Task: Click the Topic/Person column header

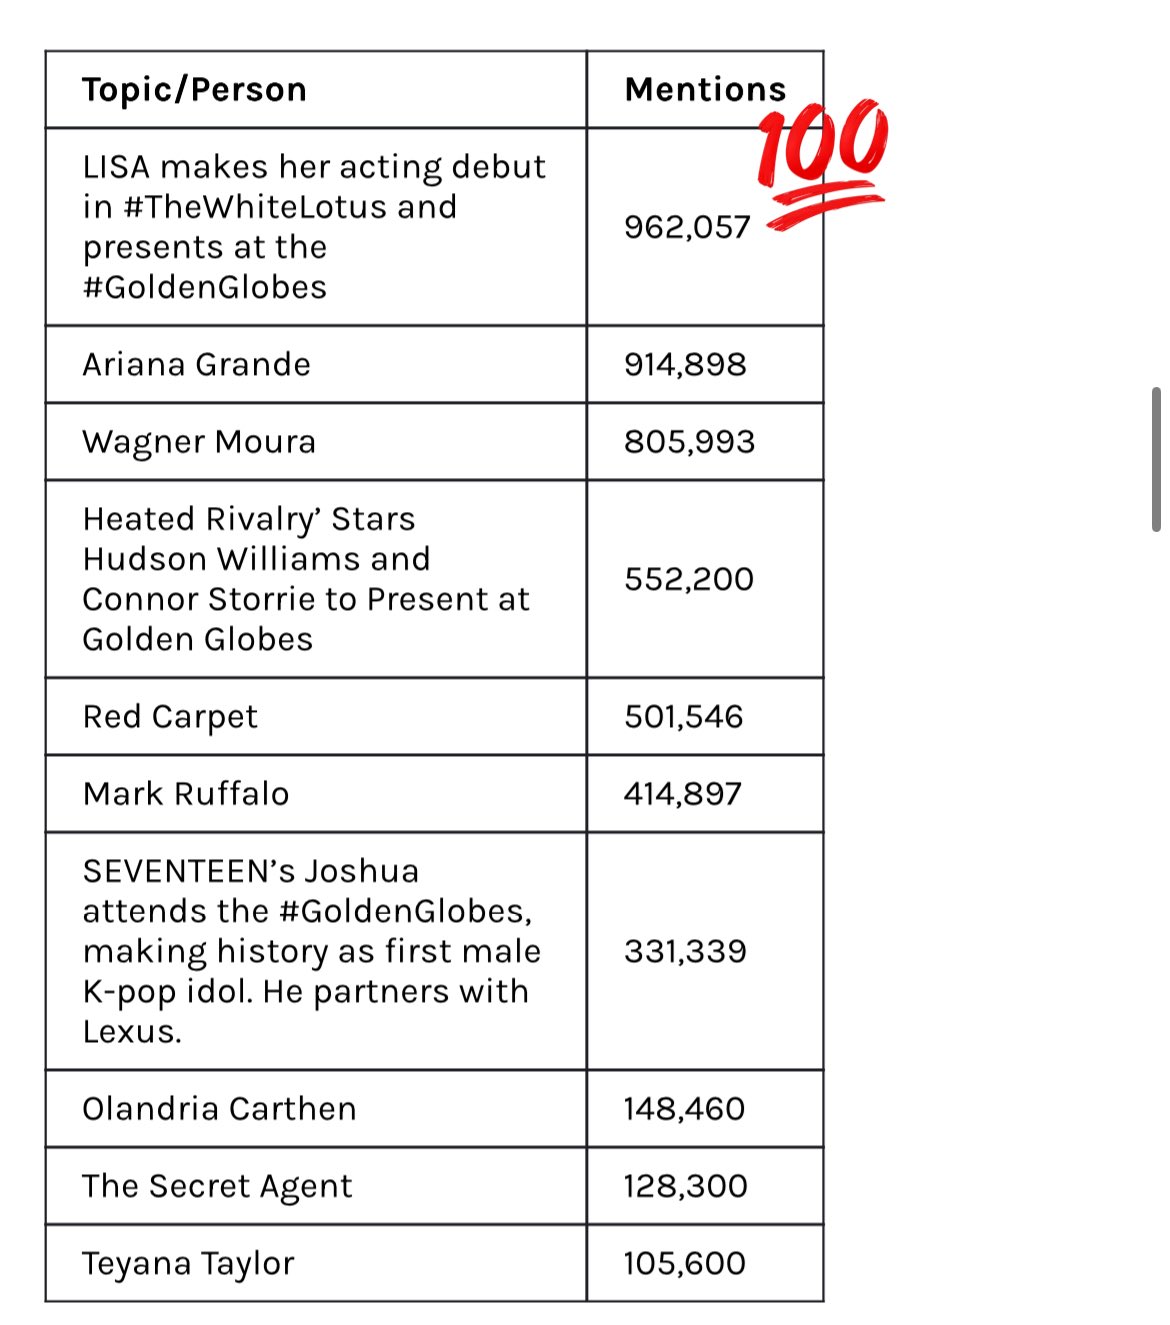Action: (195, 90)
